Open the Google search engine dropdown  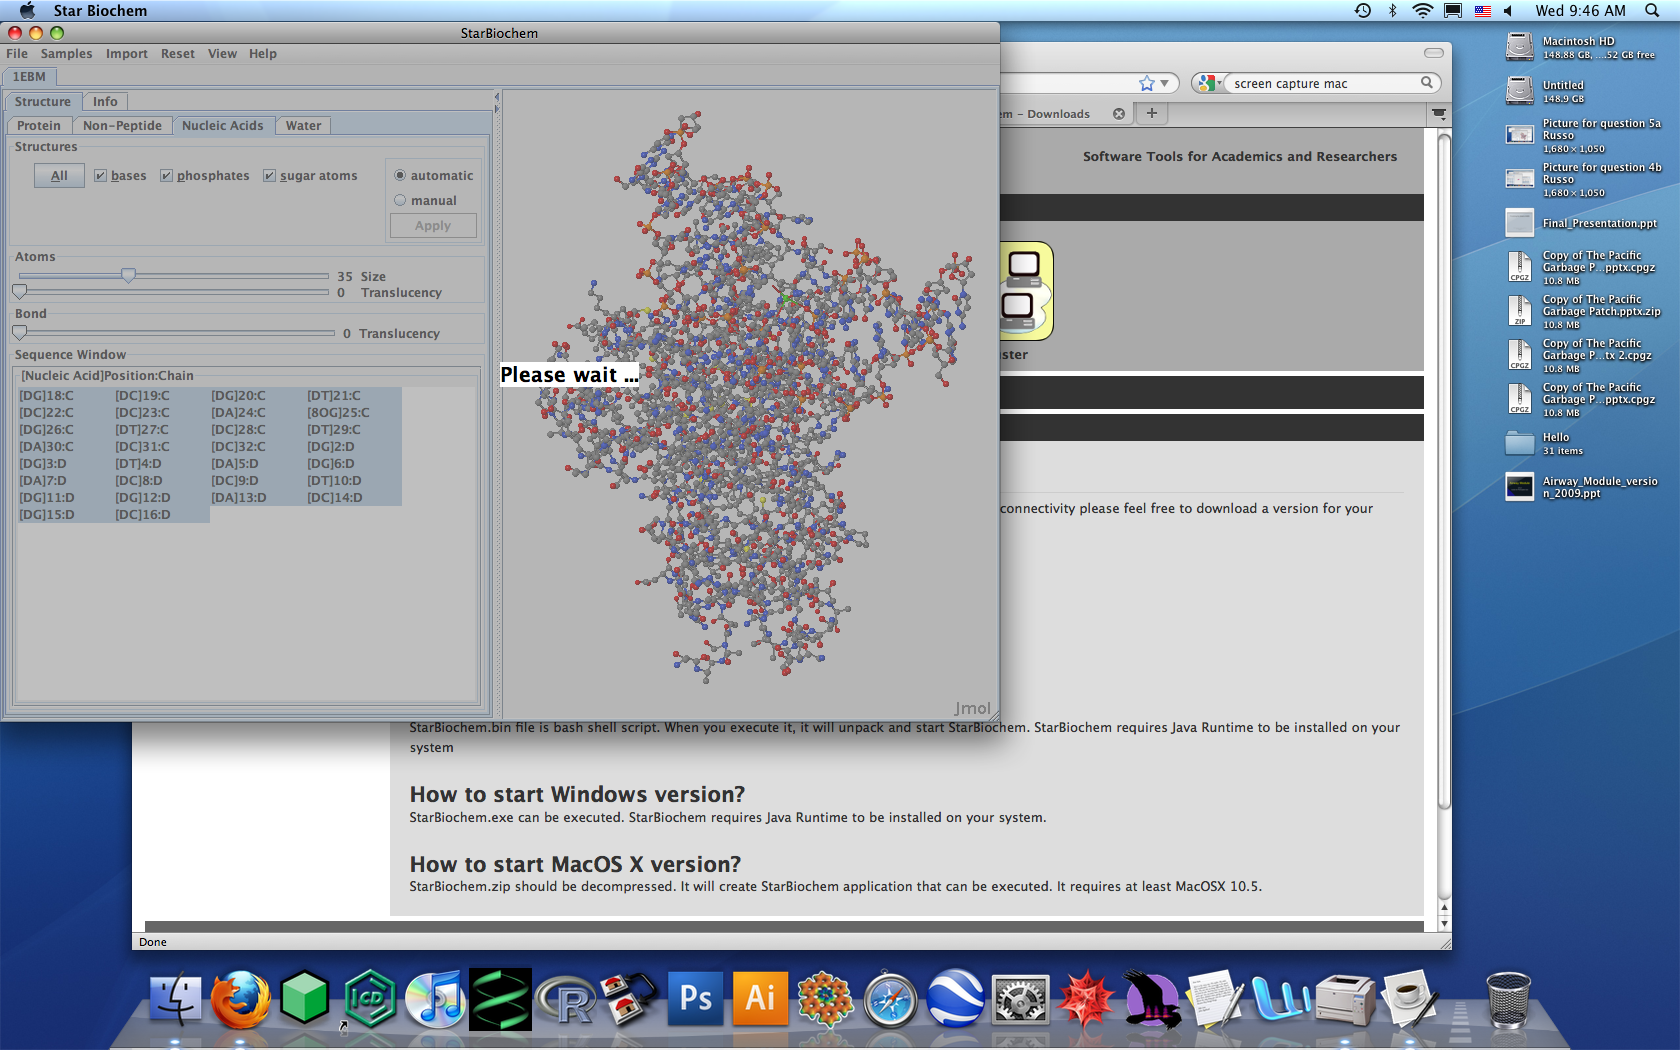pyautogui.click(x=1210, y=83)
